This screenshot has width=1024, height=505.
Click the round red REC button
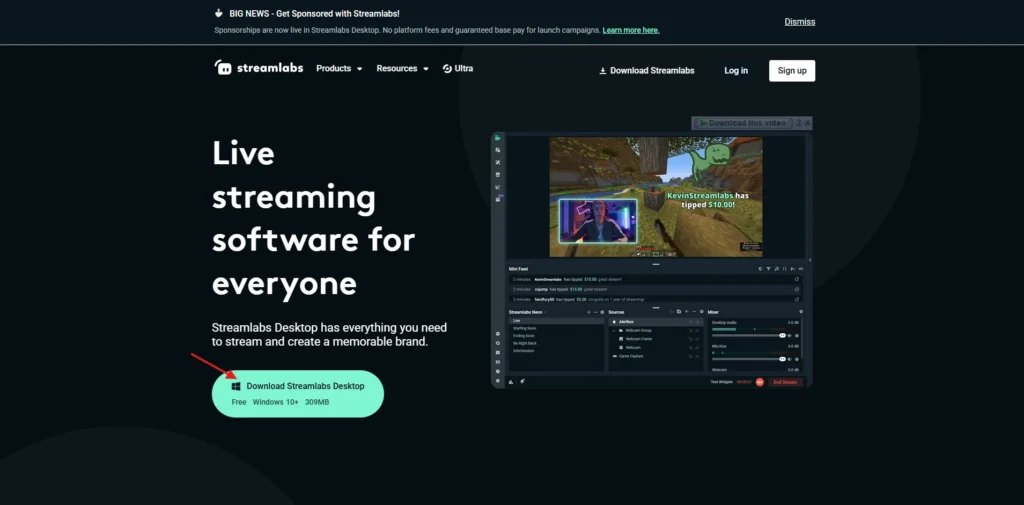pyautogui.click(x=760, y=382)
